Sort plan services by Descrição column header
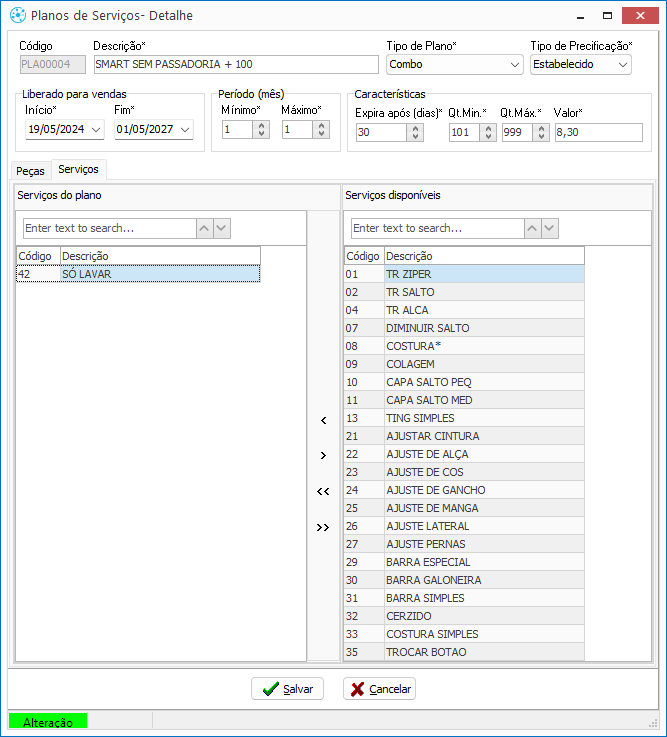 point(160,256)
